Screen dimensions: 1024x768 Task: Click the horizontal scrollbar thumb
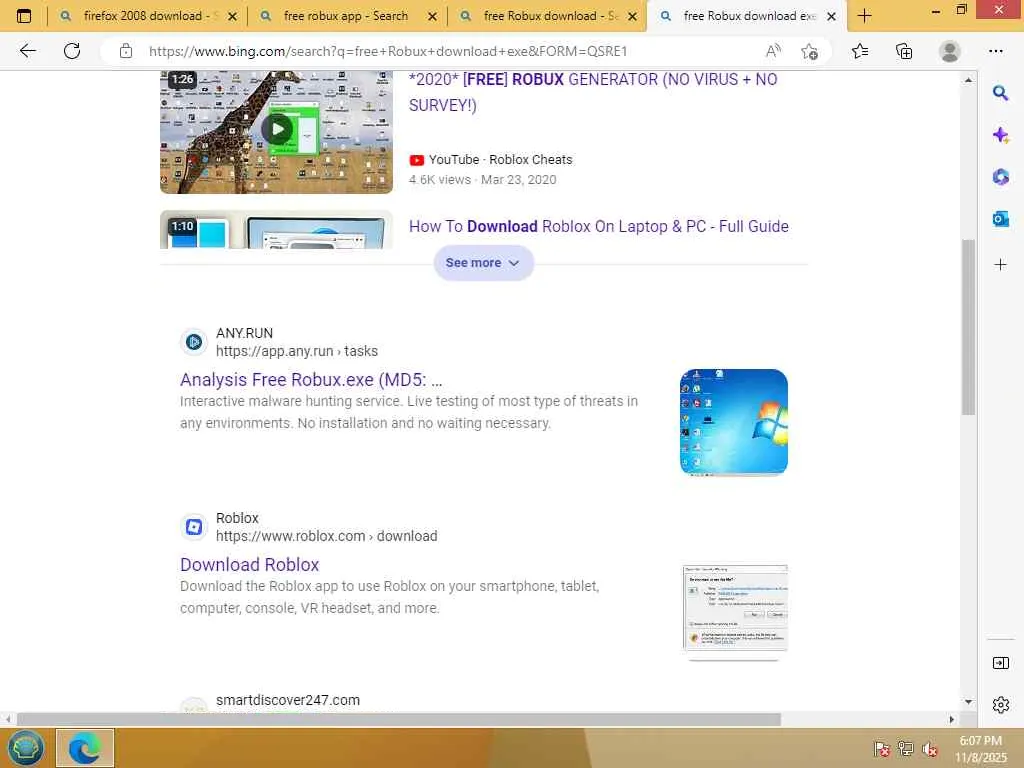click(398, 719)
